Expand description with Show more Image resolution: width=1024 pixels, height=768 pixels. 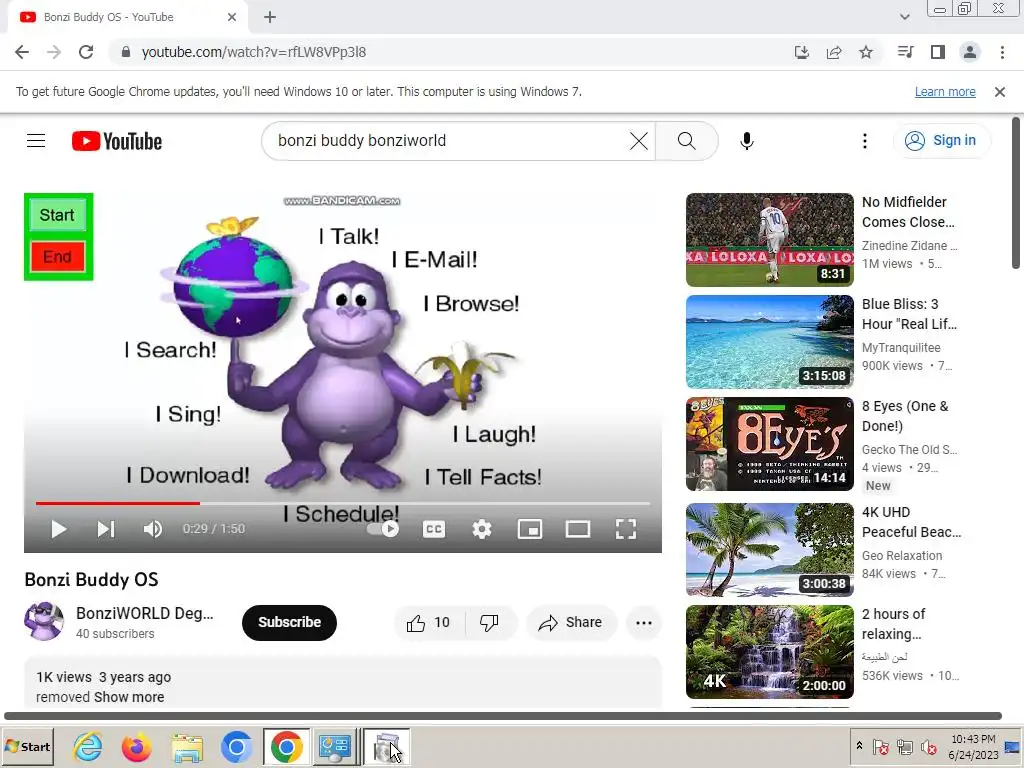[129, 697]
